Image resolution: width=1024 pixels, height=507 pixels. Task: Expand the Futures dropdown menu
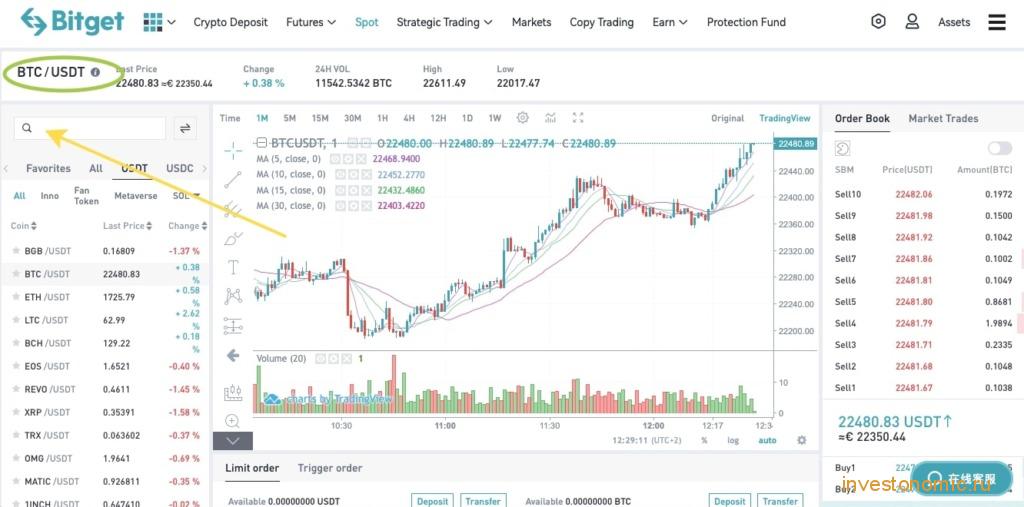(x=311, y=22)
